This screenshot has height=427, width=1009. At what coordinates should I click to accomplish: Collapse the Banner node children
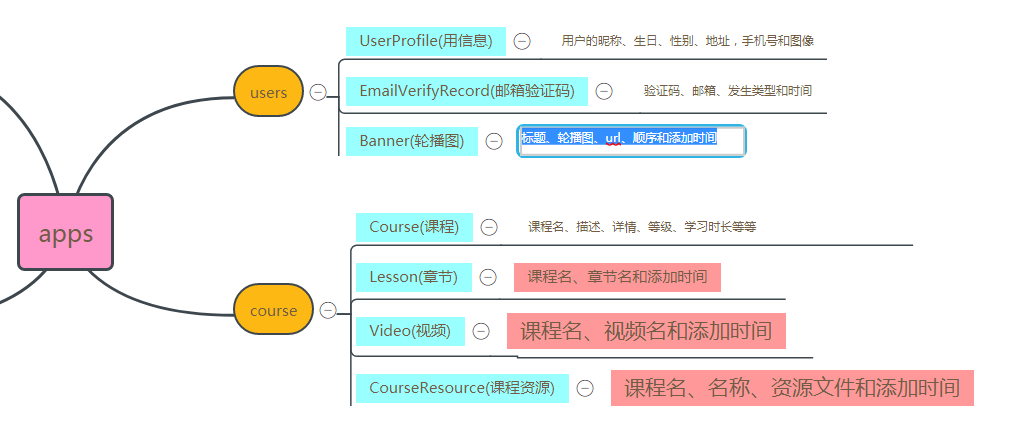(494, 141)
